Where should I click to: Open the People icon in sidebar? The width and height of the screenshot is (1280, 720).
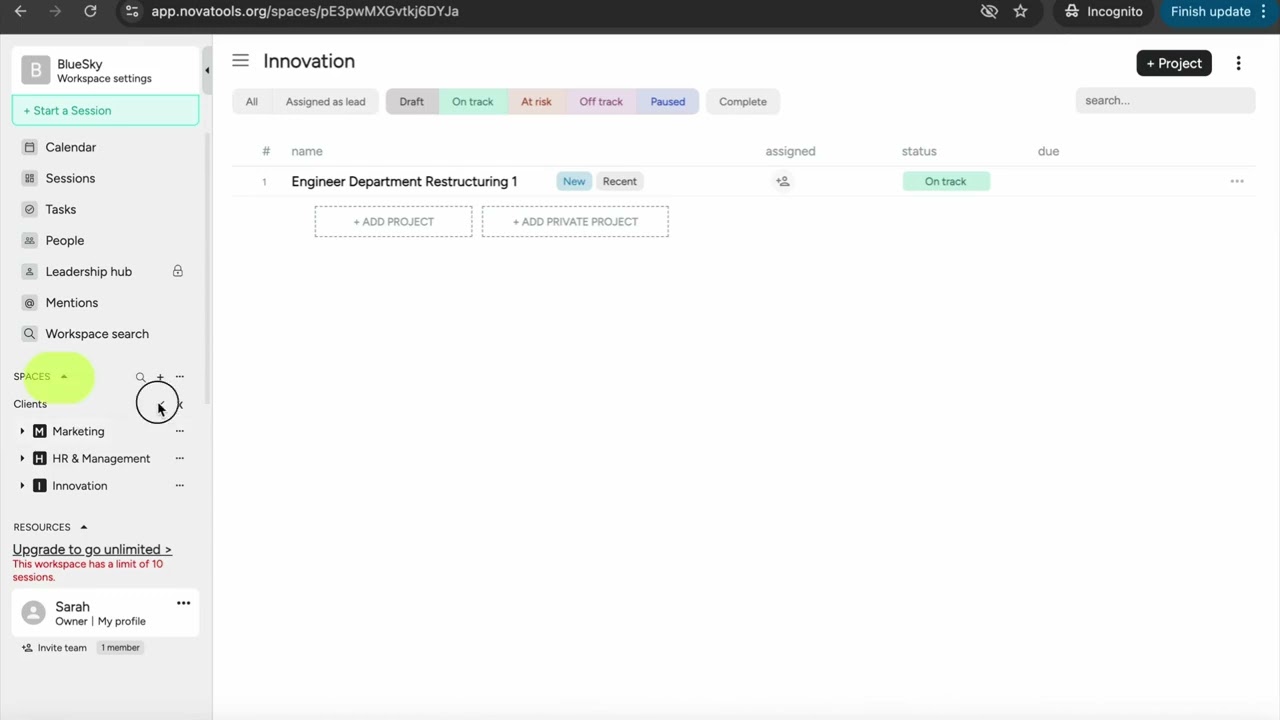[x=29, y=240]
